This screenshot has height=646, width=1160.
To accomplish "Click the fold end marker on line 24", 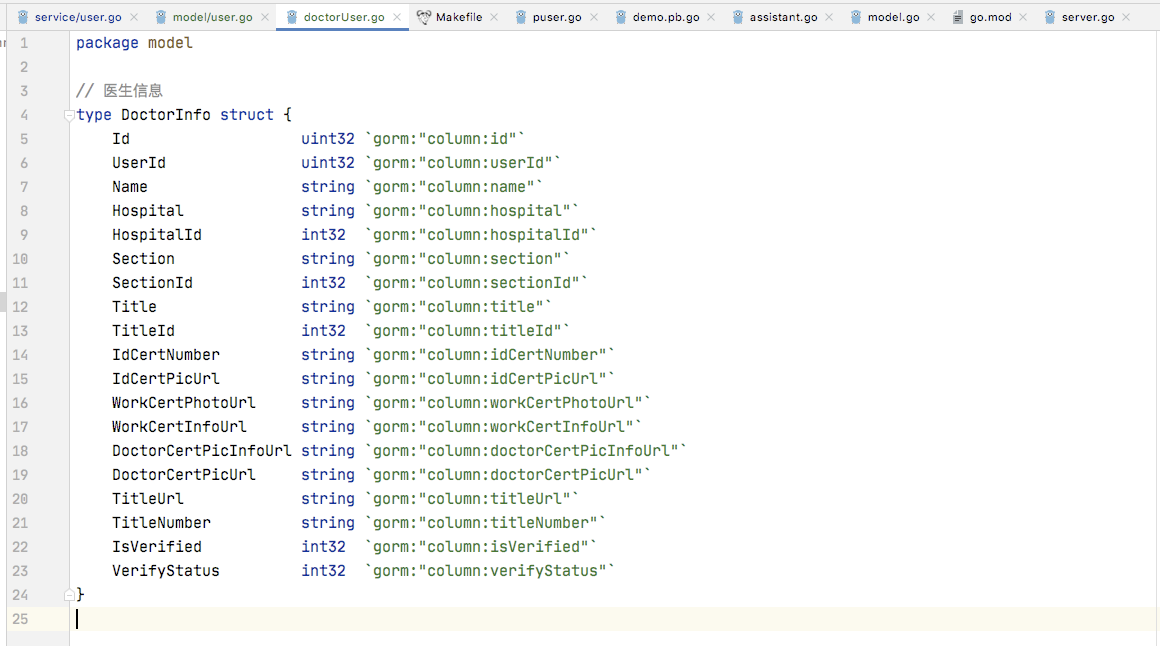I will pyautogui.click(x=69, y=594).
